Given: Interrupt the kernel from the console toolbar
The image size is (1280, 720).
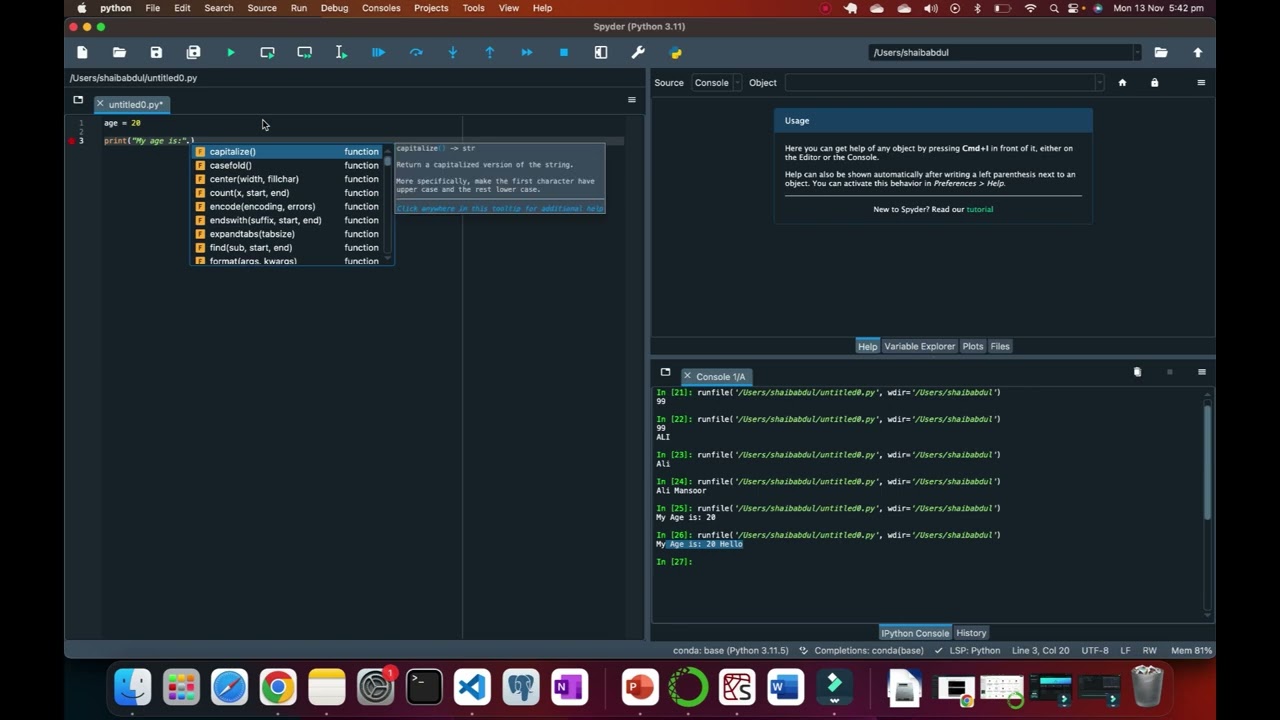Looking at the screenshot, I should [x=1169, y=372].
